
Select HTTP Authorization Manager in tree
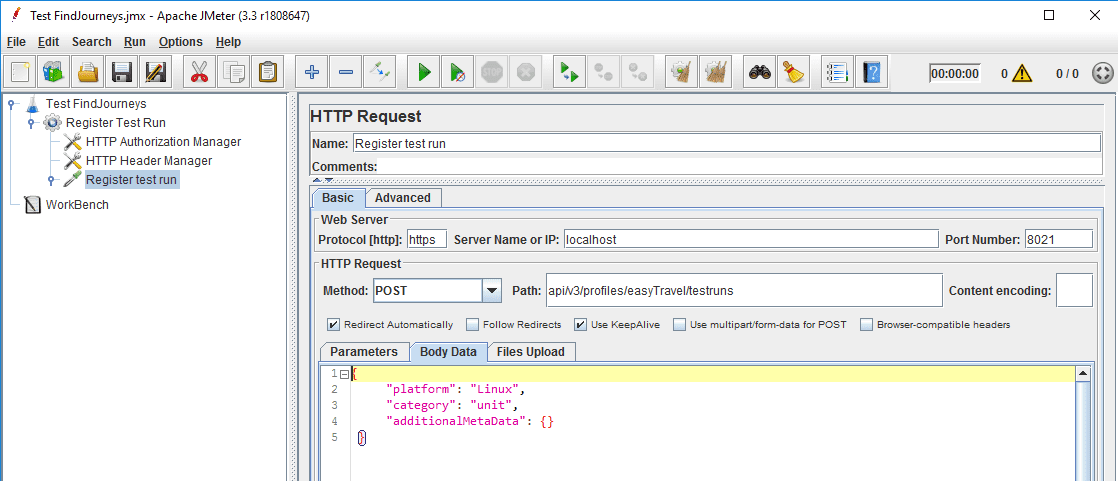point(163,142)
